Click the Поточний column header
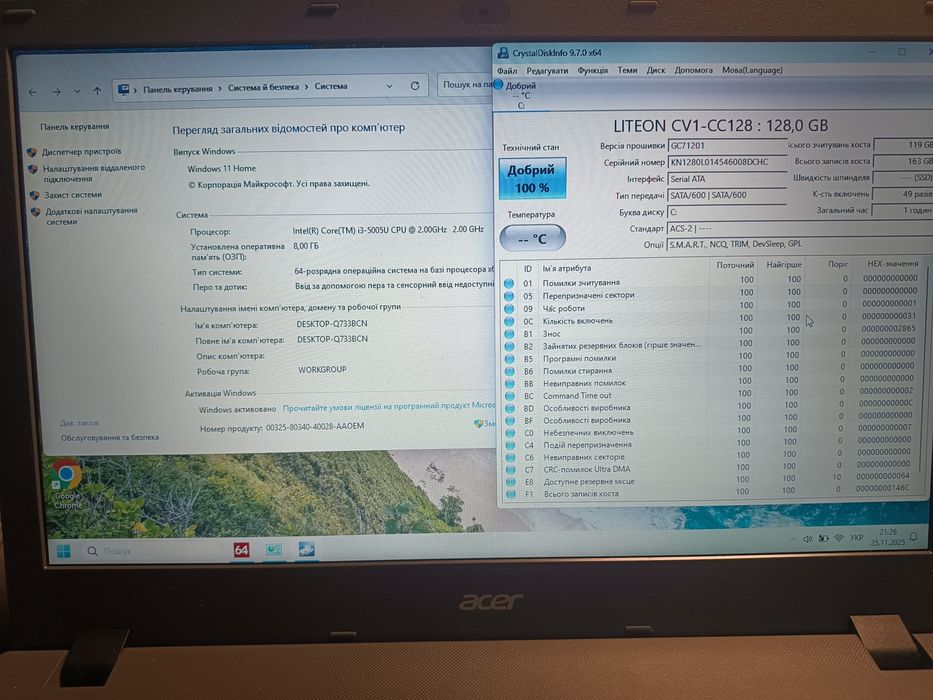 click(734, 265)
